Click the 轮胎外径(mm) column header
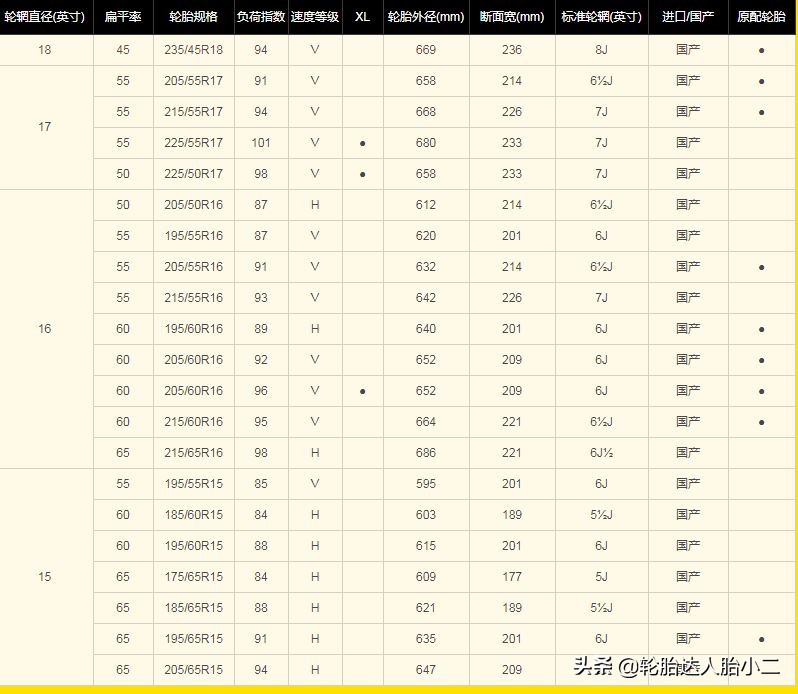Screen dimensions: 798x694 point(426,17)
